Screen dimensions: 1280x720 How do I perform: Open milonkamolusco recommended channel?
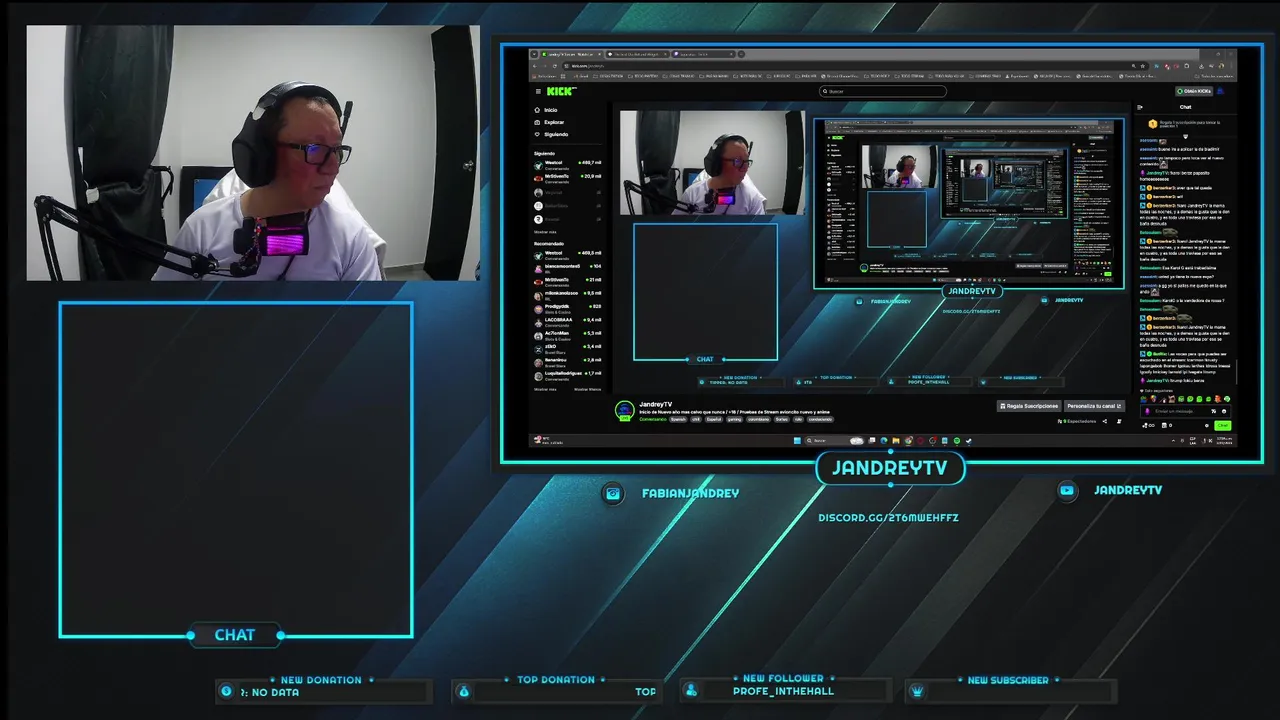[x=568, y=295]
